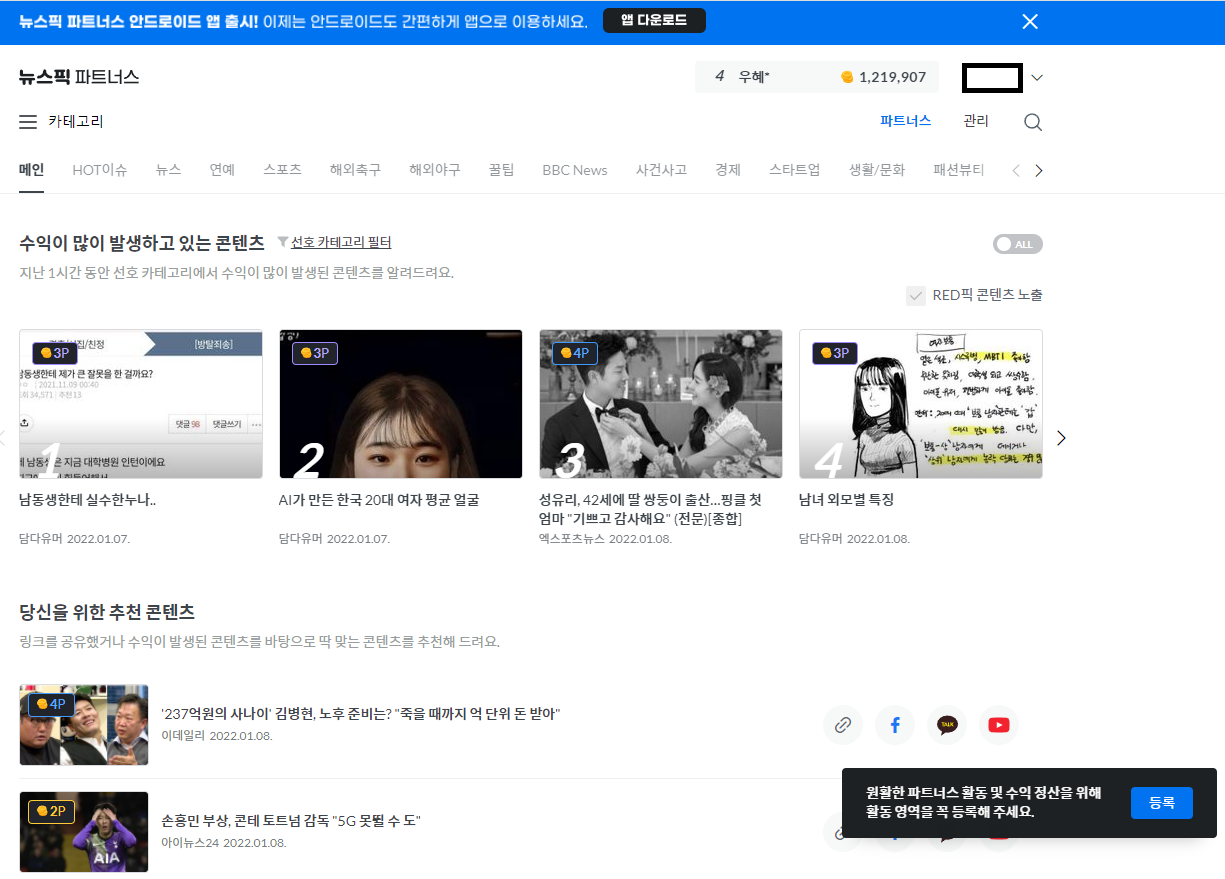Share 김병현 article on Facebook
Viewport: 1225px width, 879px height.
click(895, 725)
